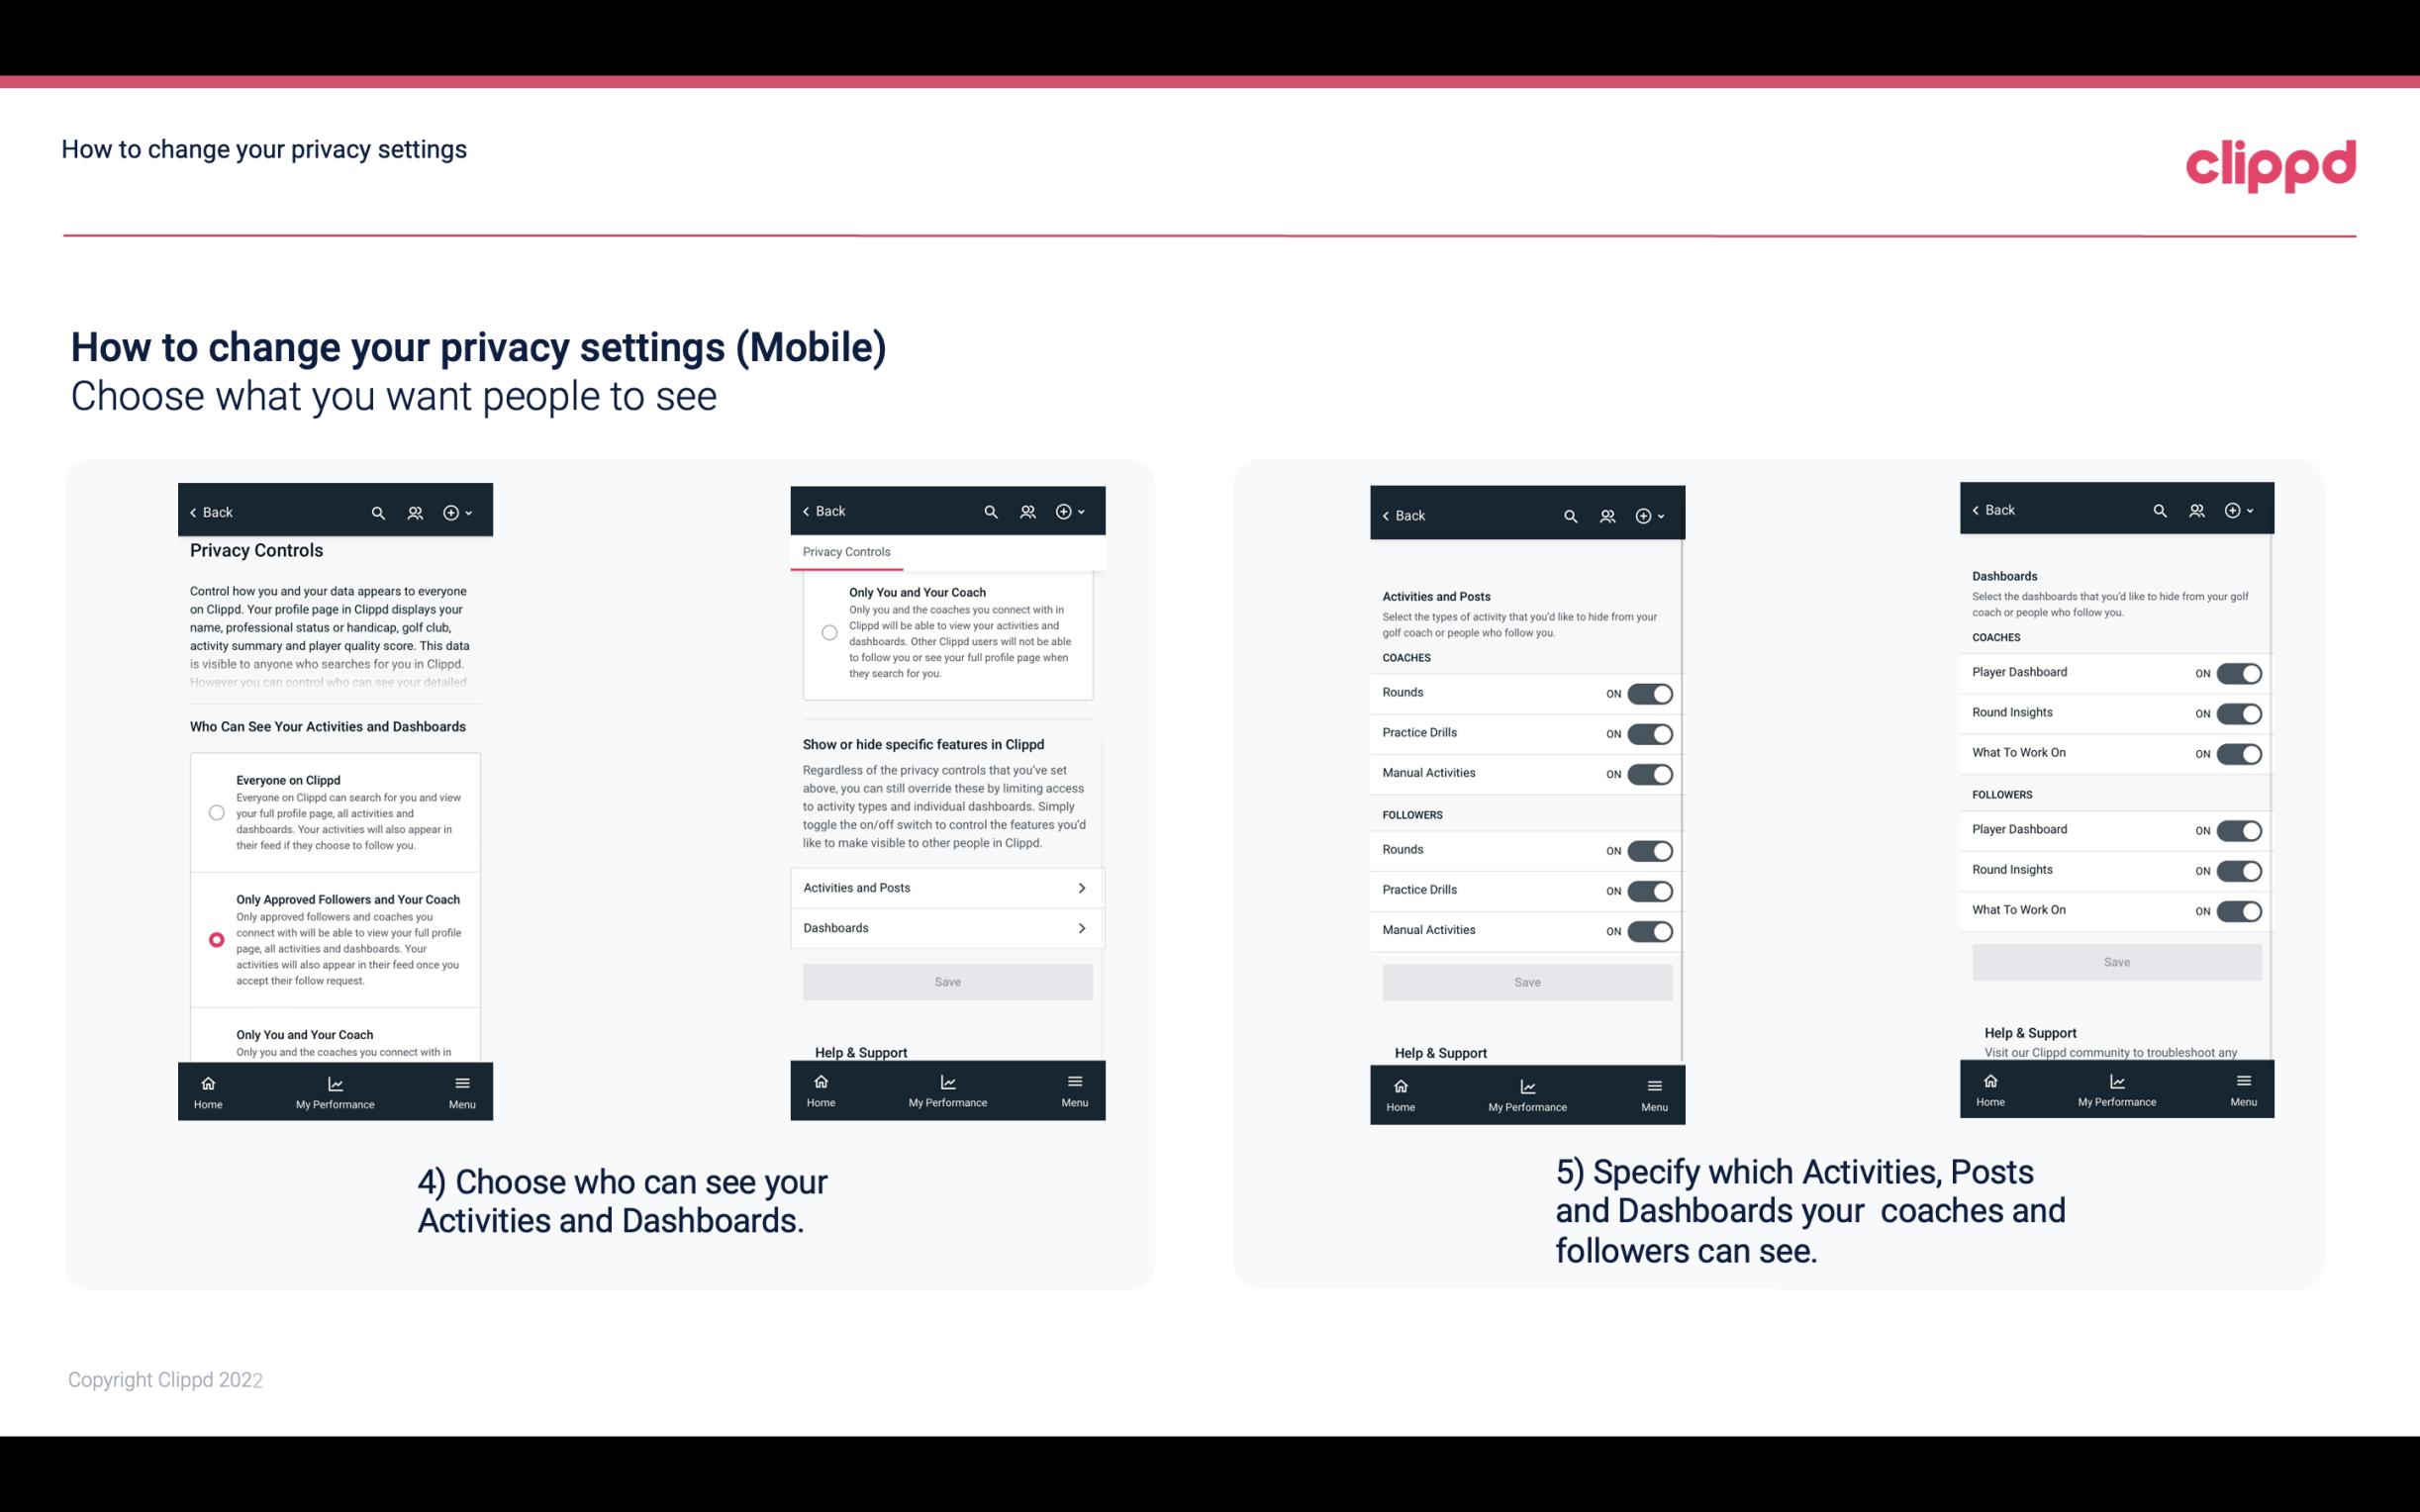This screenshot has height=1512, width=2420.
Task: Disable Player Dashboard for Followers
Action: (x=2239, y=829)
